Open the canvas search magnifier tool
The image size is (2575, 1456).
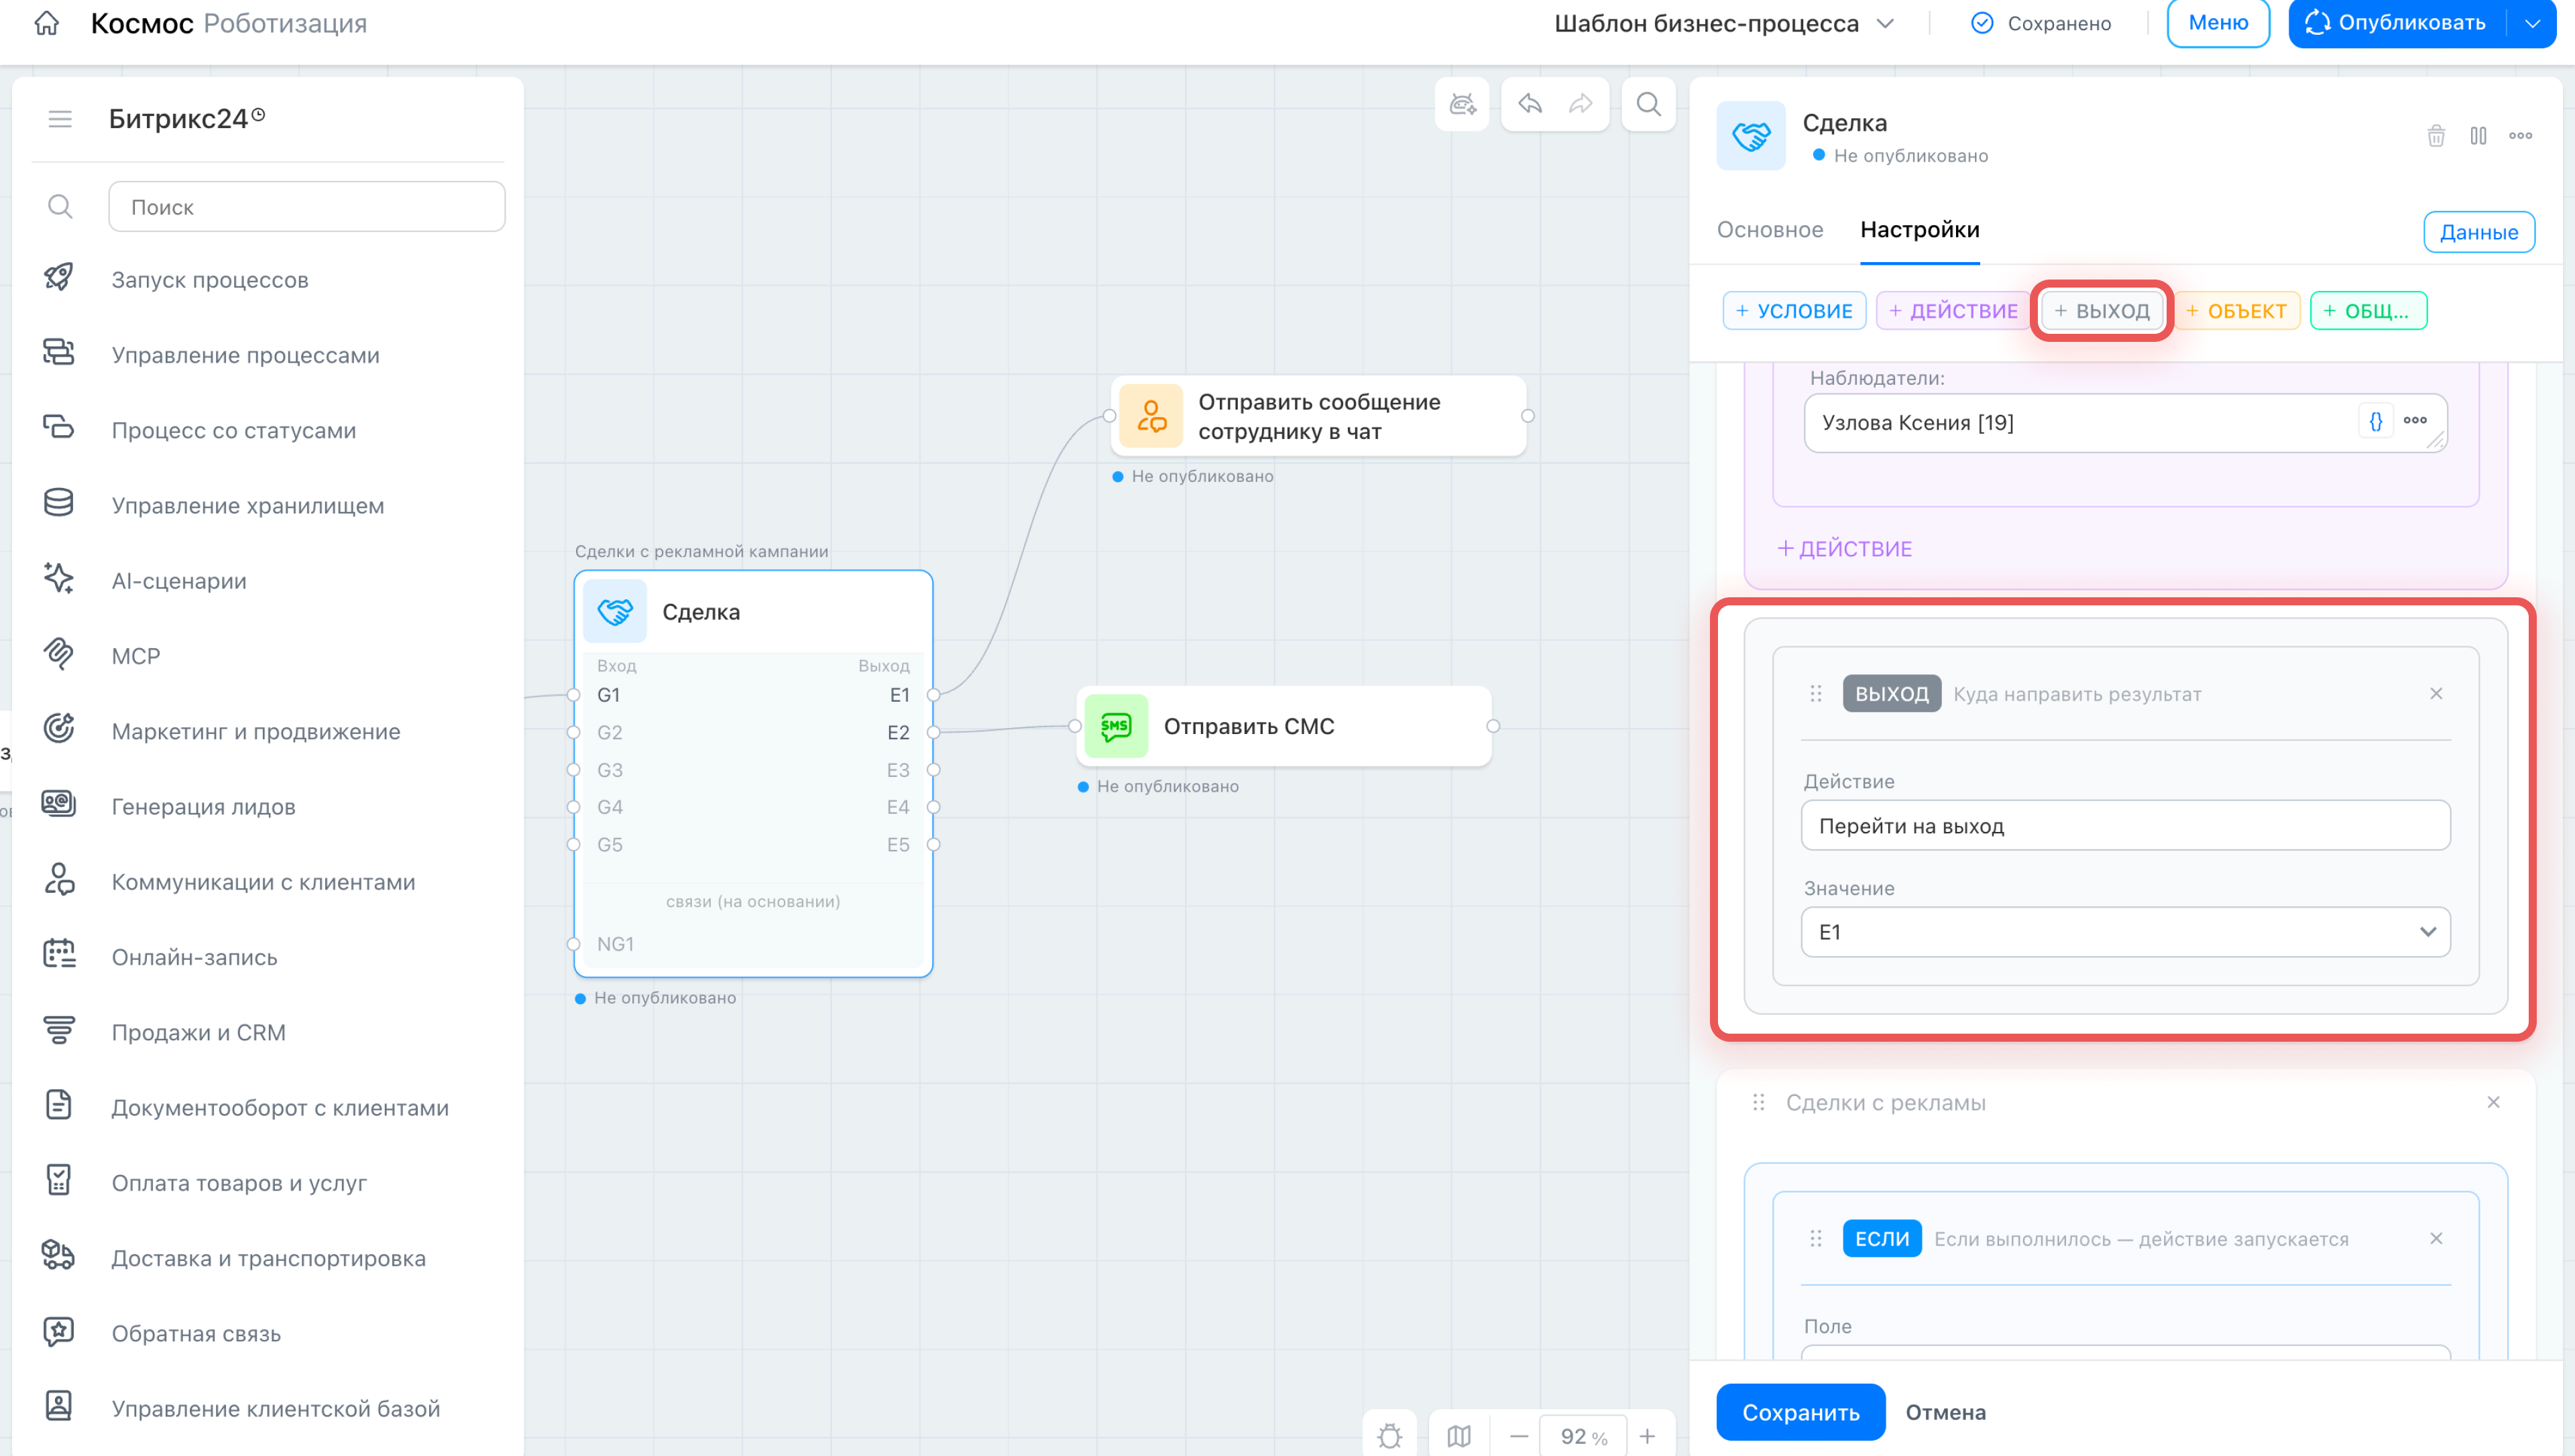tap(1648, 104)
